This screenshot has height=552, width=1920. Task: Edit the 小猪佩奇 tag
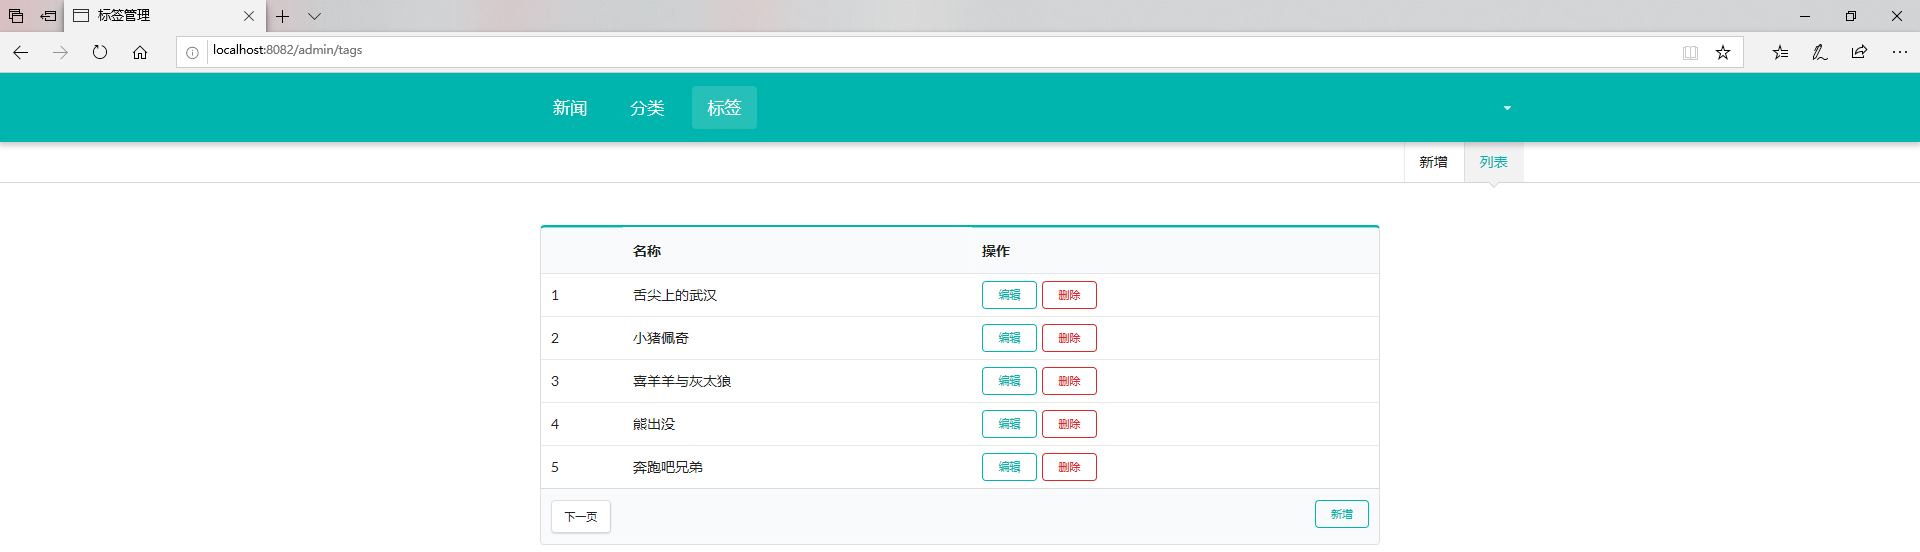(x=1009, y=338)
